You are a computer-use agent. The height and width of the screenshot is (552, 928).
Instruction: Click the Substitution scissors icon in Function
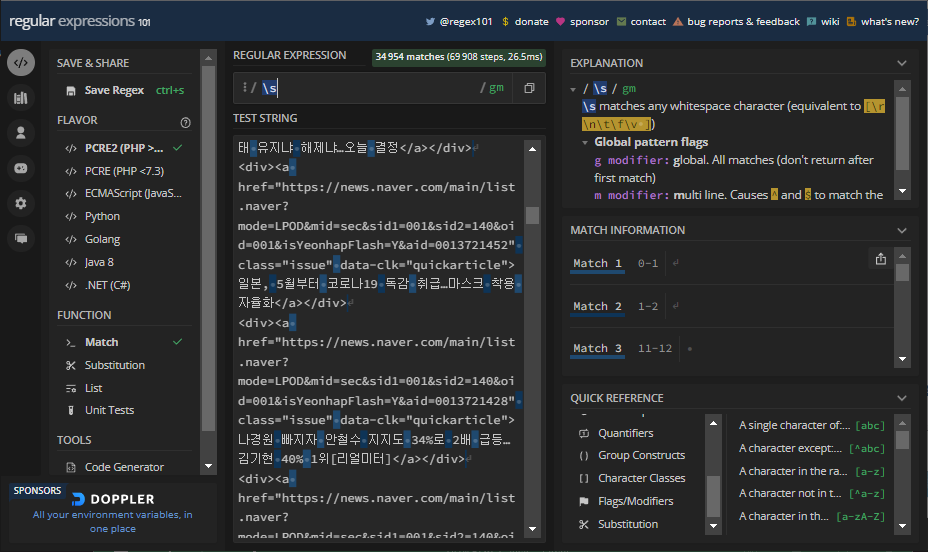tap(71, 366)
